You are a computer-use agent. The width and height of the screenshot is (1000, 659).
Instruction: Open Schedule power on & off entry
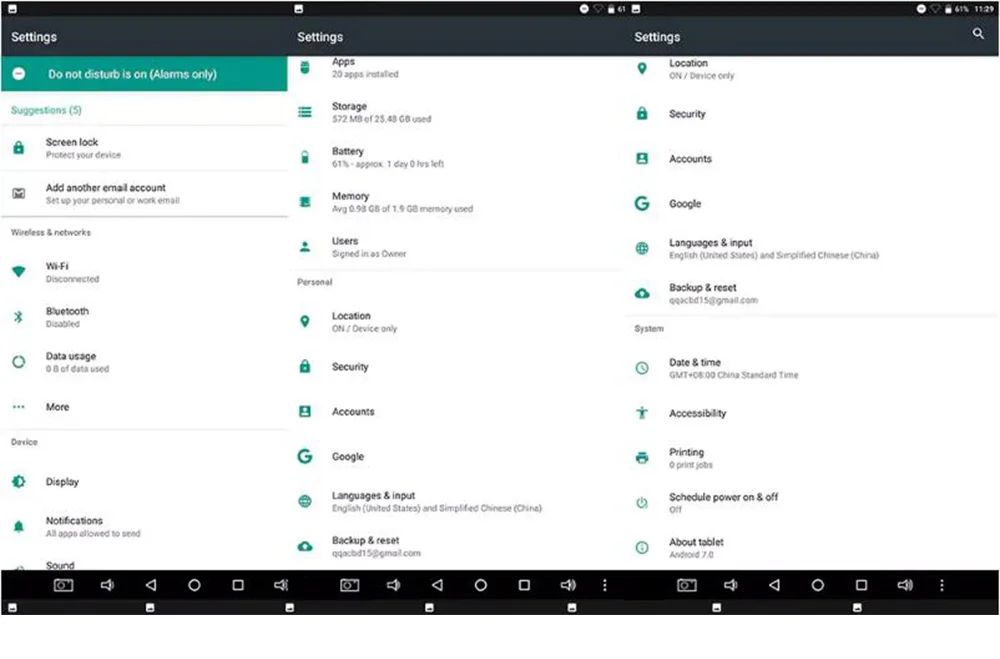pos(813,503)
